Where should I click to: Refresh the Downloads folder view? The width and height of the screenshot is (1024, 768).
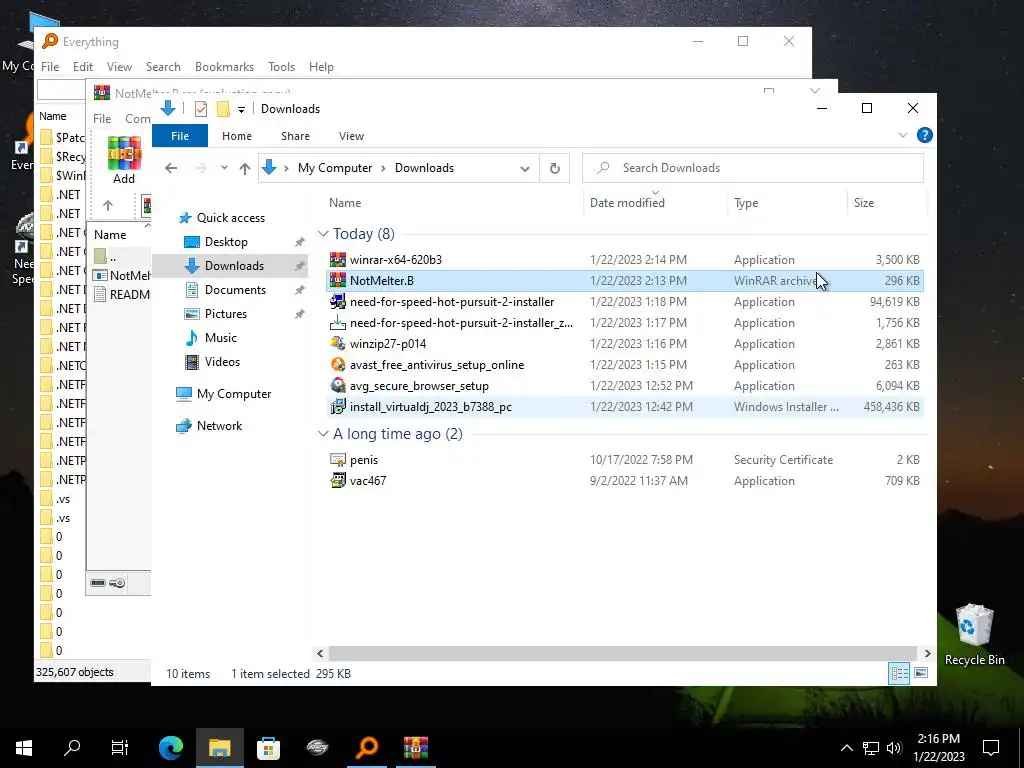554,168
